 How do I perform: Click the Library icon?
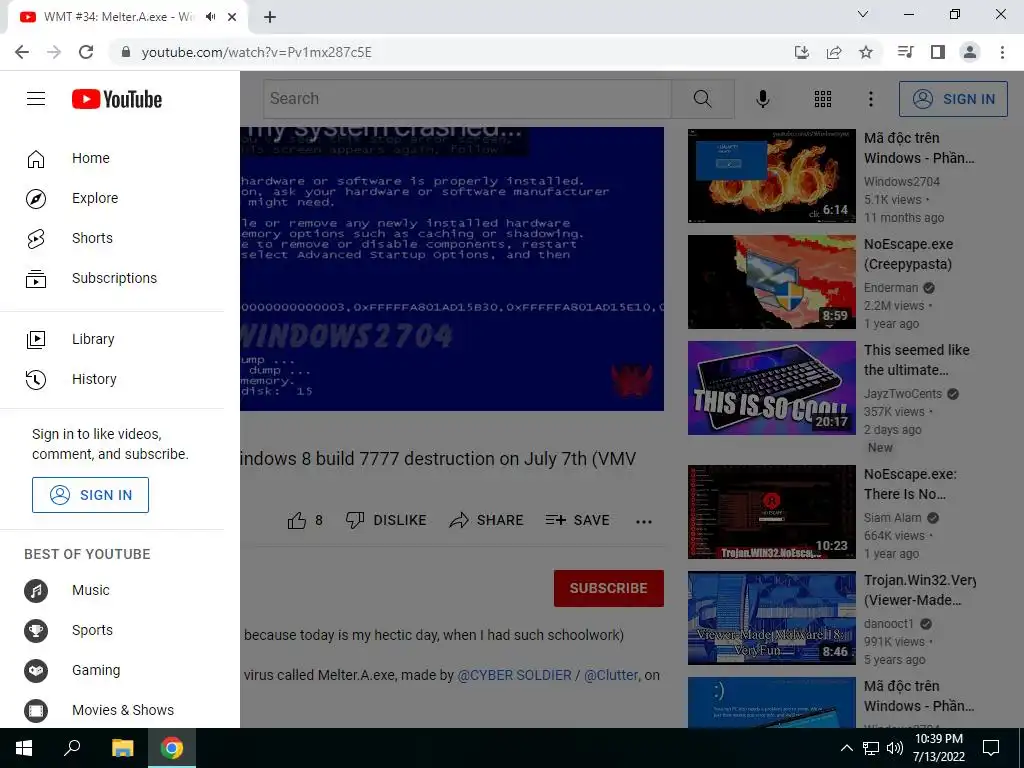[36, 340]
